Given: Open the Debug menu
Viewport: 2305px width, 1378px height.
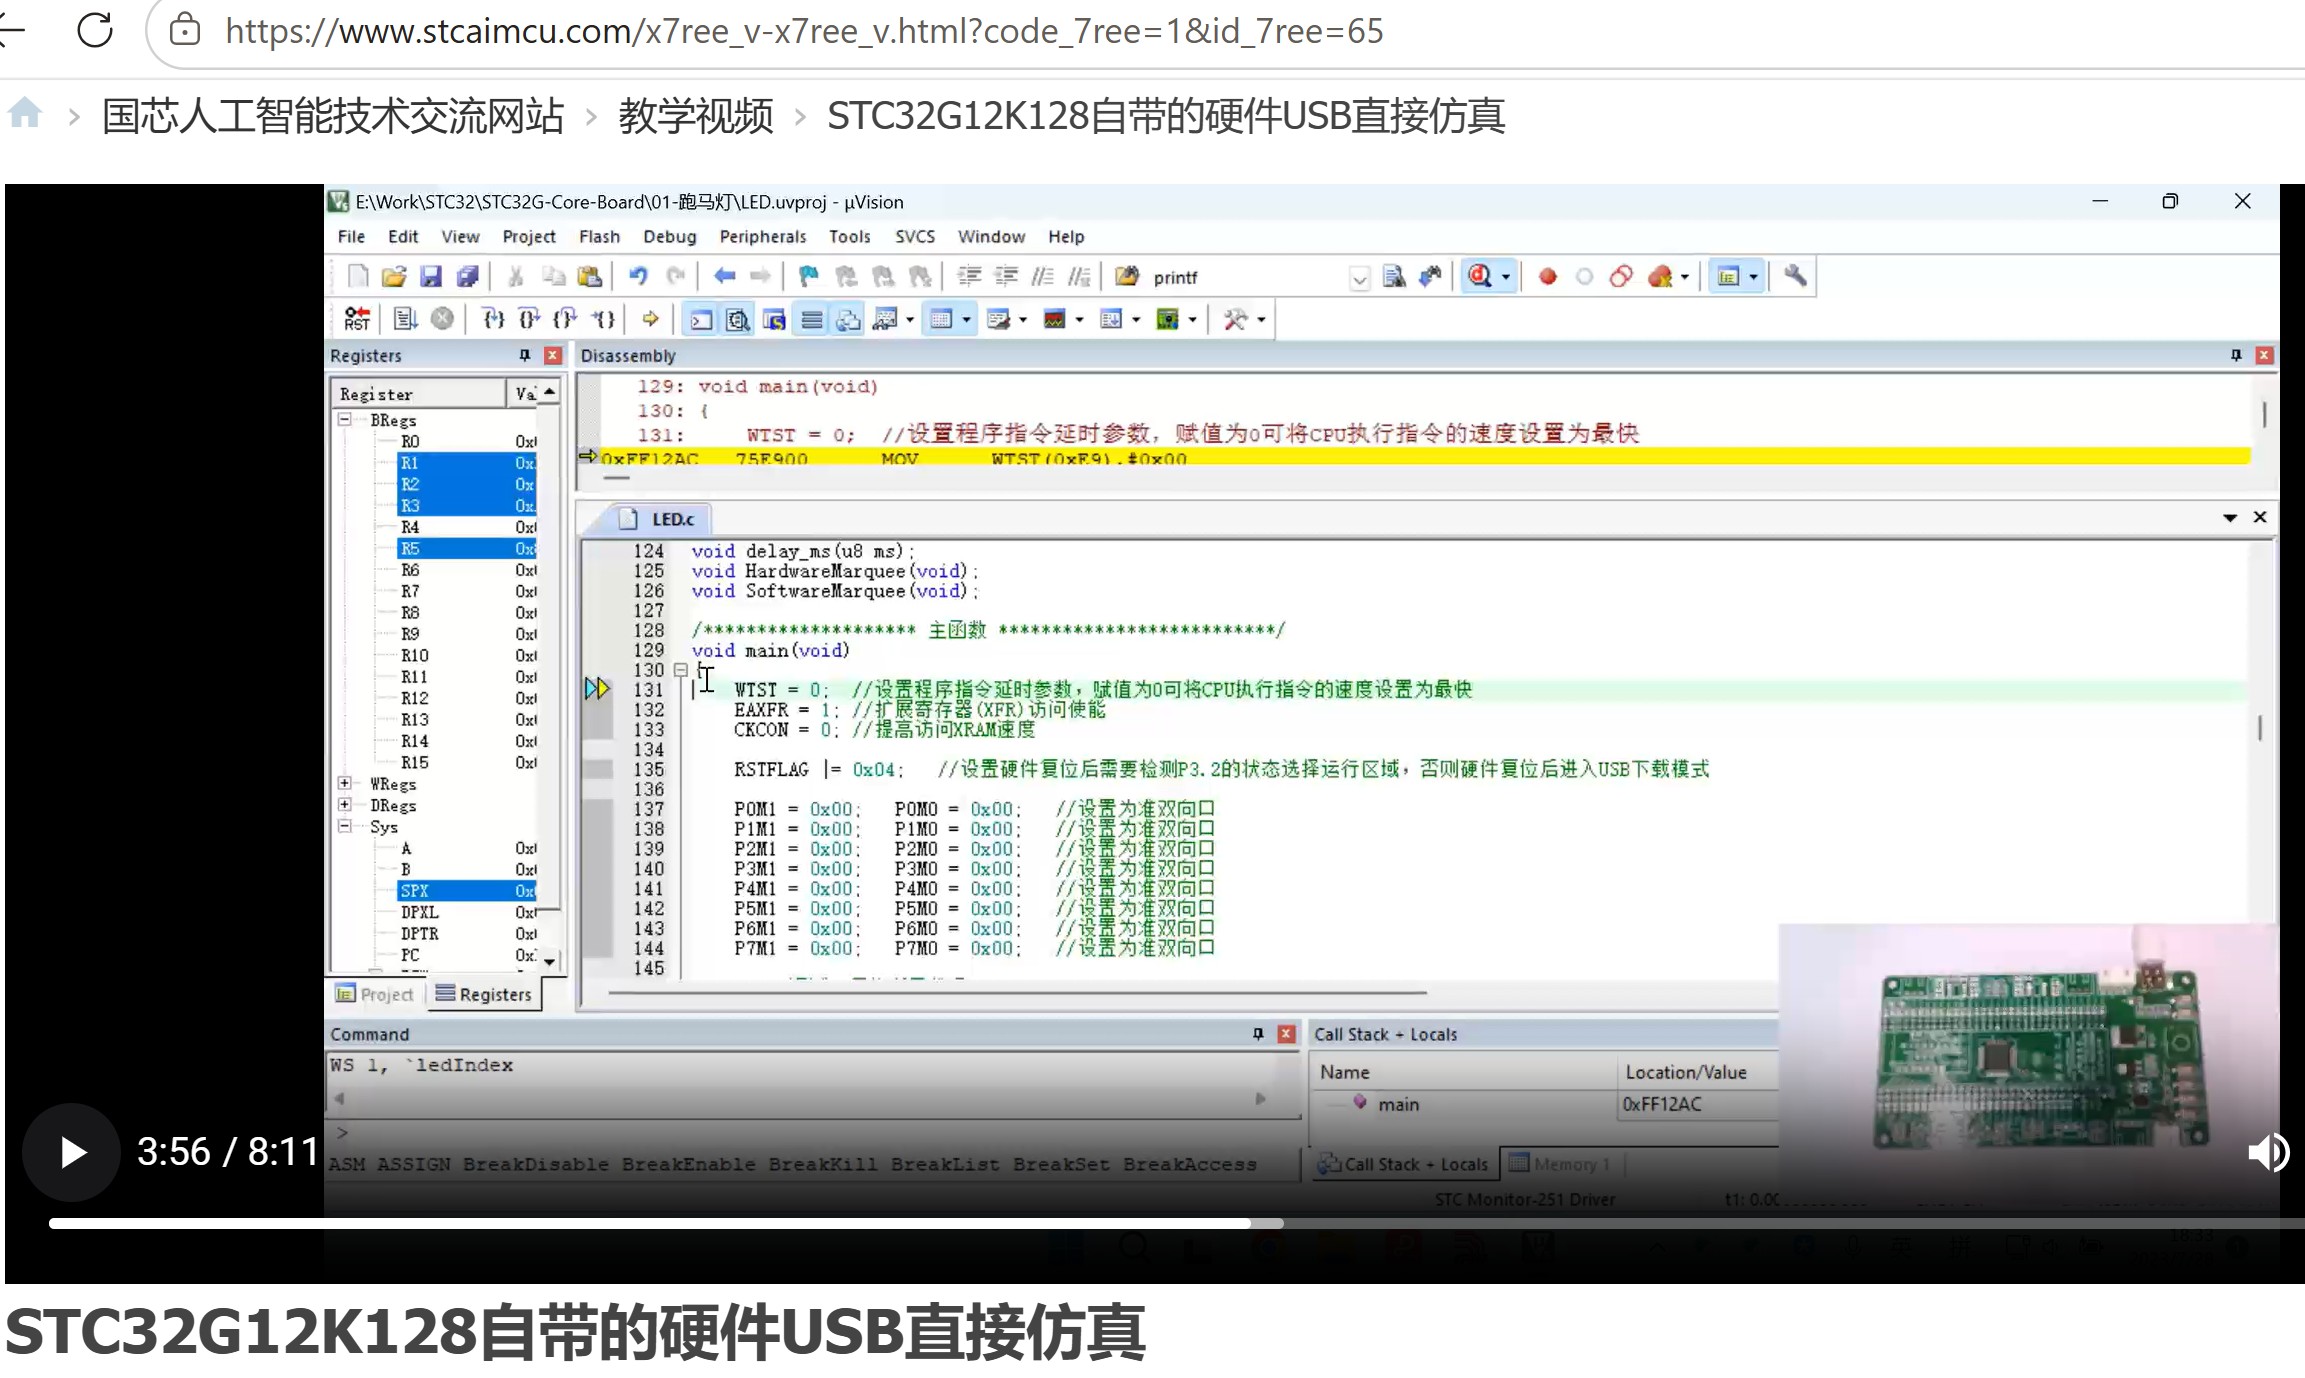Looking at the screenshot, I should pyautogui.click(x=669, y=237).
